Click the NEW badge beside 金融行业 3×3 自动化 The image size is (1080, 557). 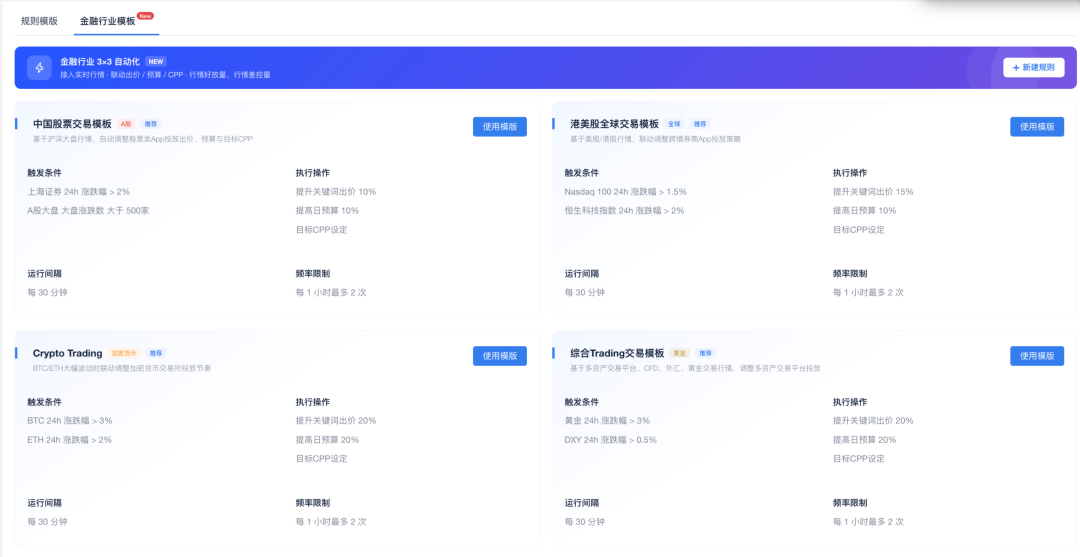pyautogui.click(x=156, y=61)
